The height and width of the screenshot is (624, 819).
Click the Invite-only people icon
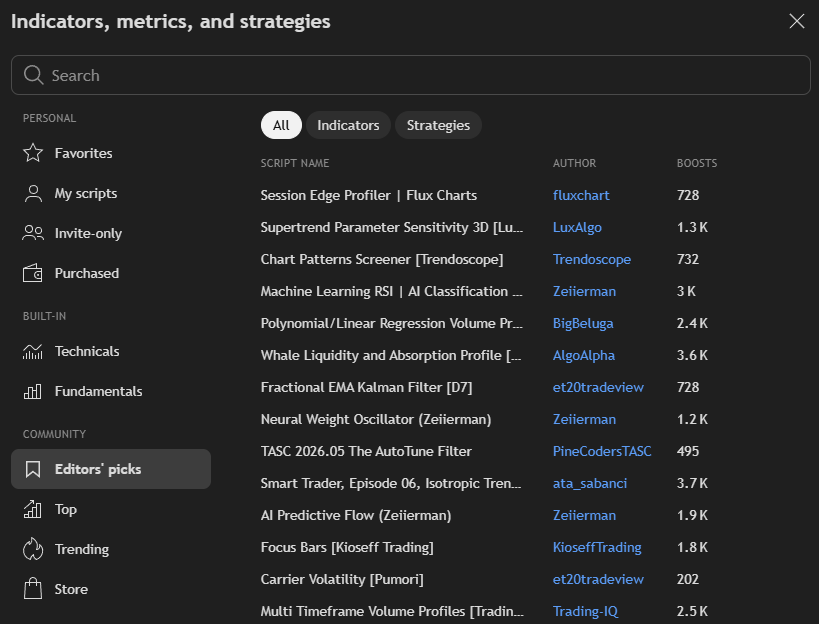(33, 233)
